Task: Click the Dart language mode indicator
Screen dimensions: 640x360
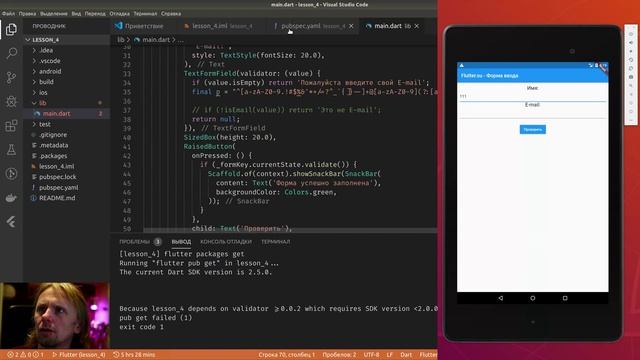Action: (x=406, y=355)
